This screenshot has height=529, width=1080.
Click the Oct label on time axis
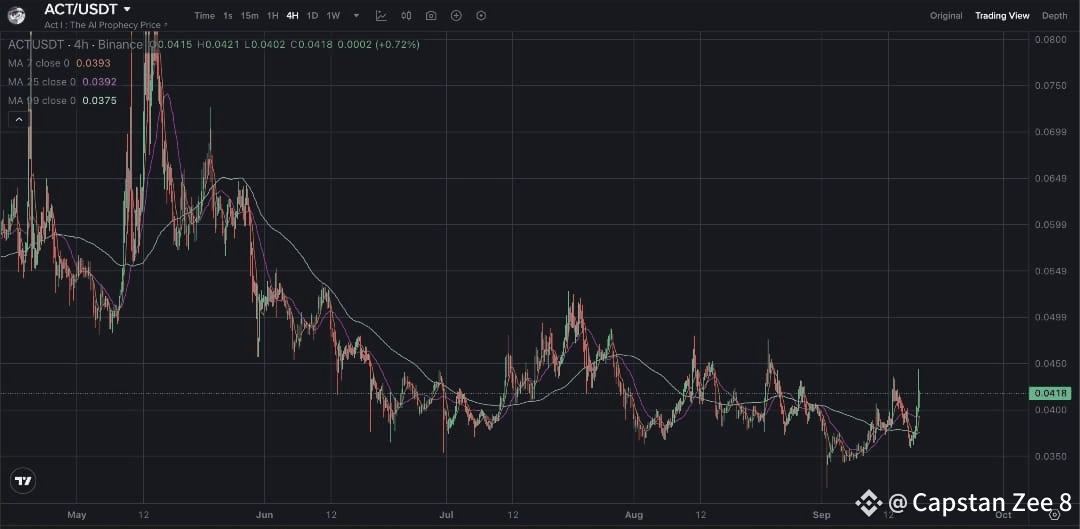1004,515
